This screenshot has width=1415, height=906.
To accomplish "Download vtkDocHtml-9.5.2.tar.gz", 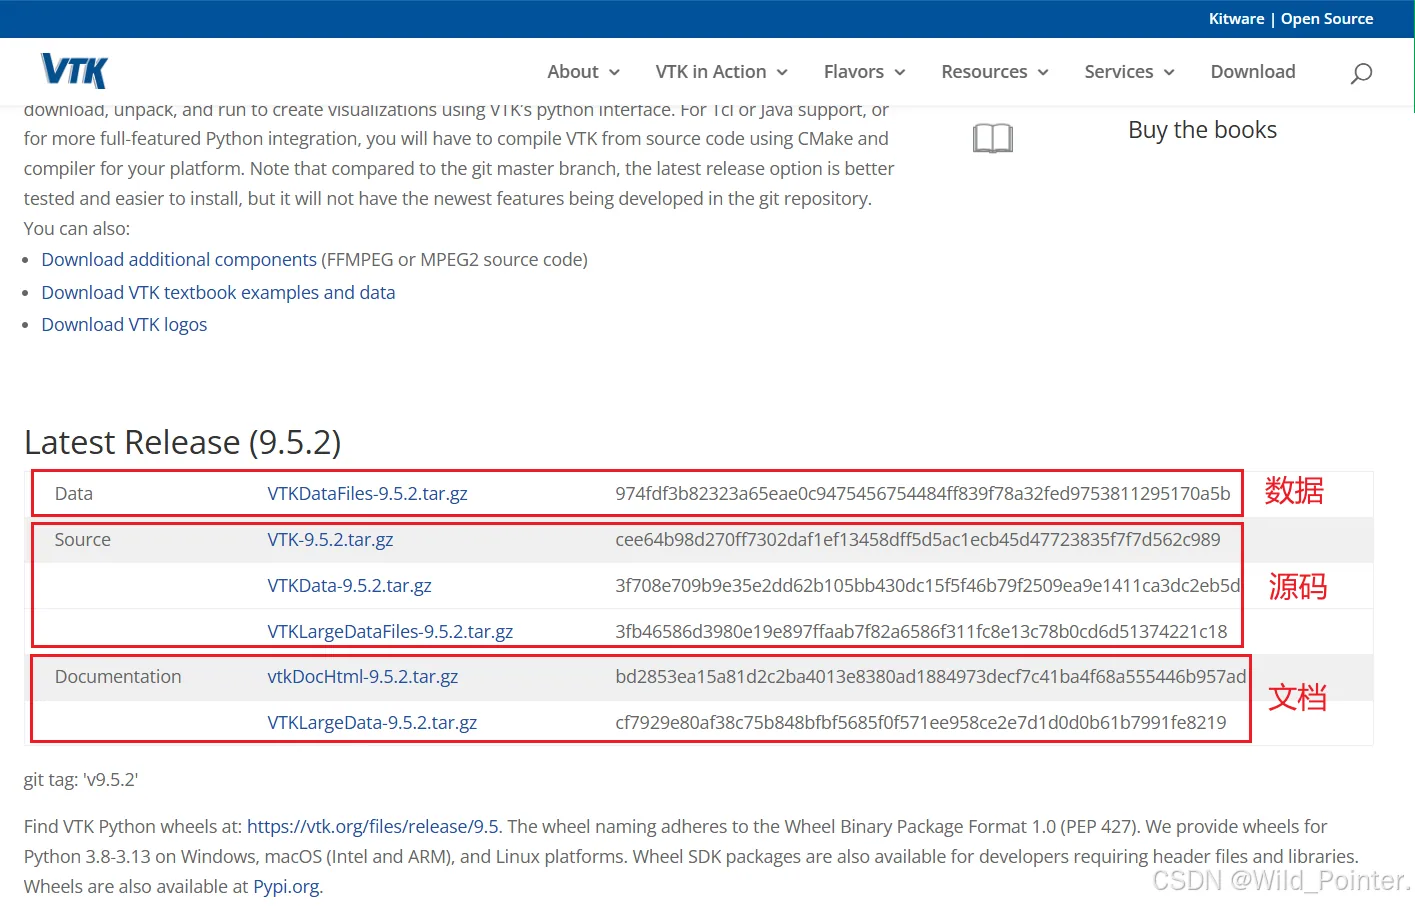I will click(362, 677).
